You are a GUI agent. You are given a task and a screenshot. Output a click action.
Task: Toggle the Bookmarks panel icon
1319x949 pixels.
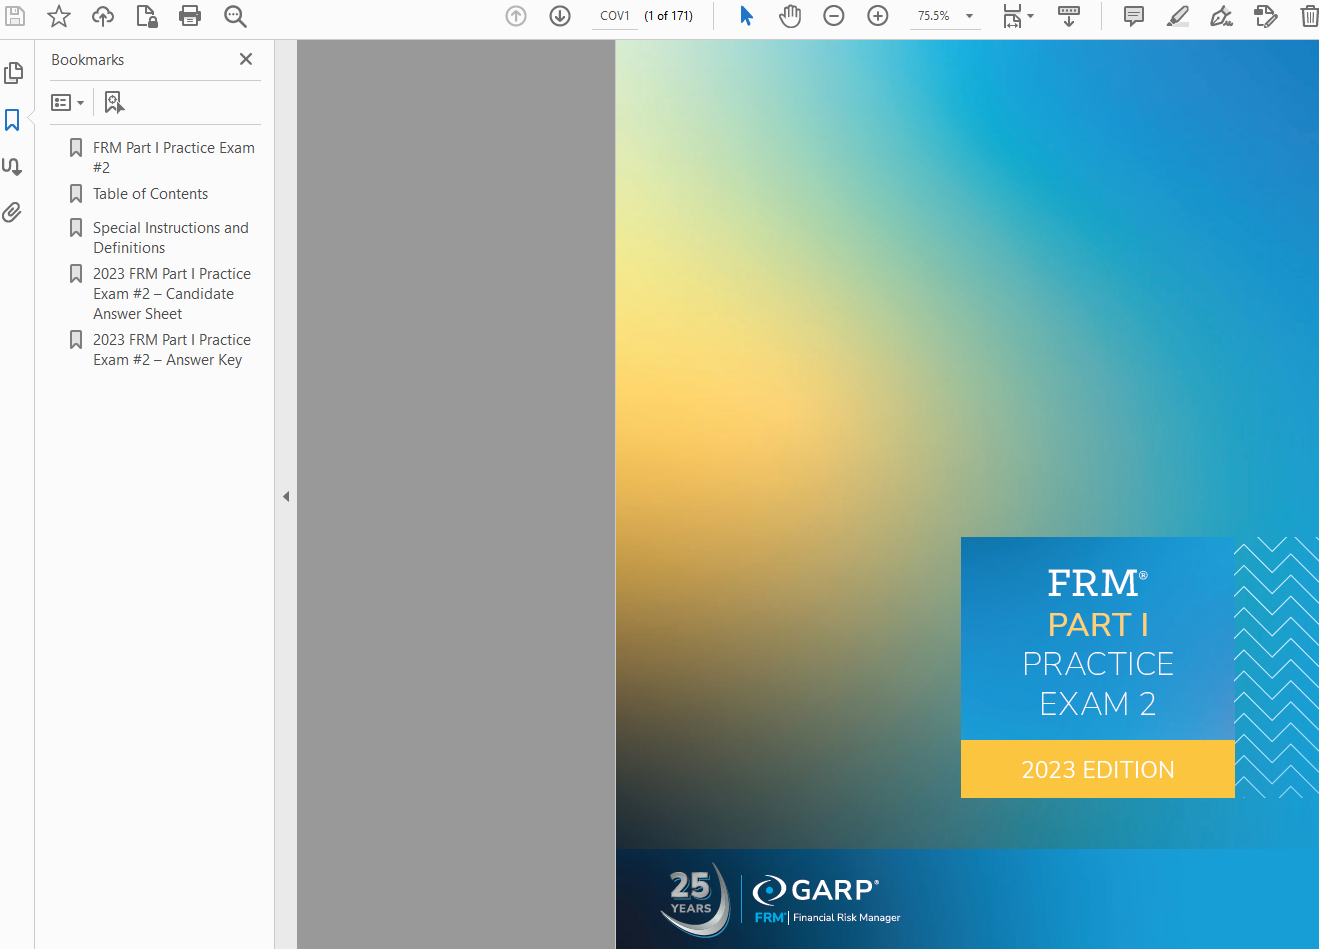coord(13,120)
